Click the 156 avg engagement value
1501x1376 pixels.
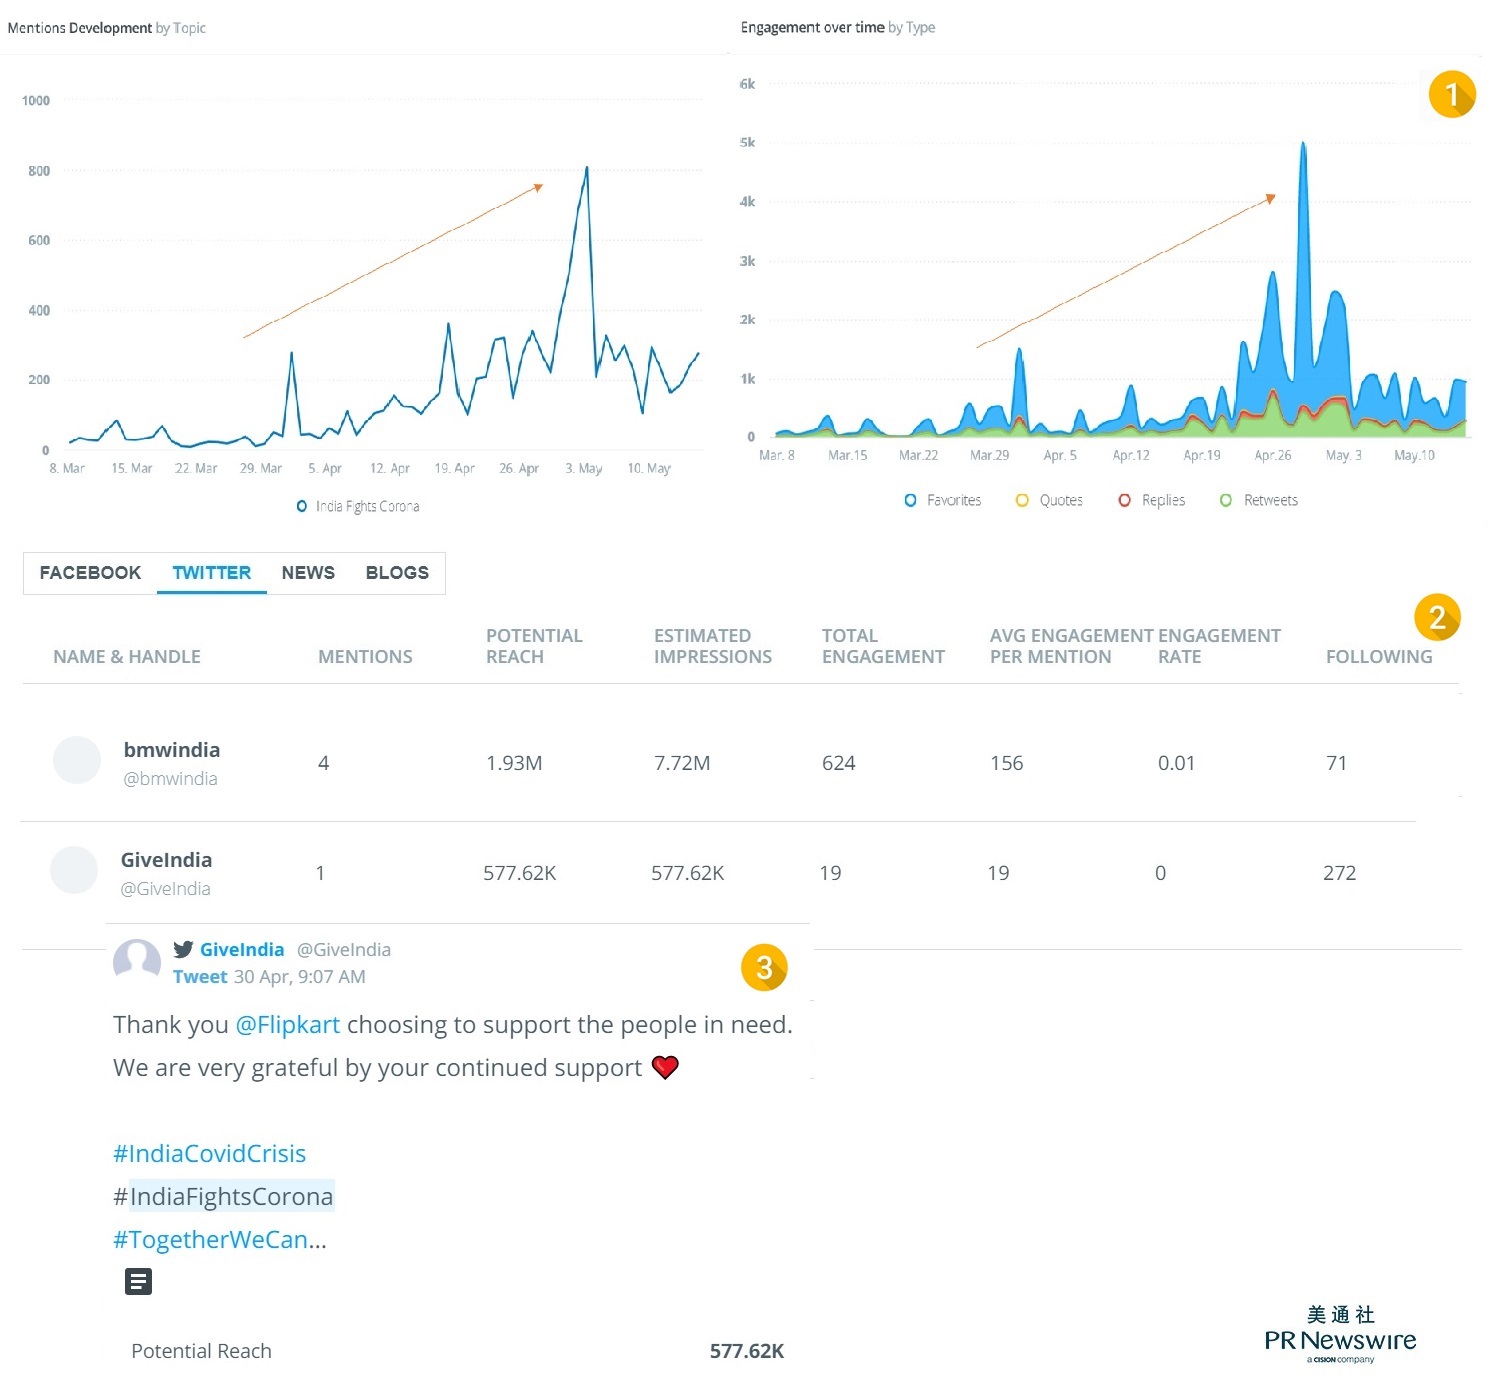pos(1006,763)
